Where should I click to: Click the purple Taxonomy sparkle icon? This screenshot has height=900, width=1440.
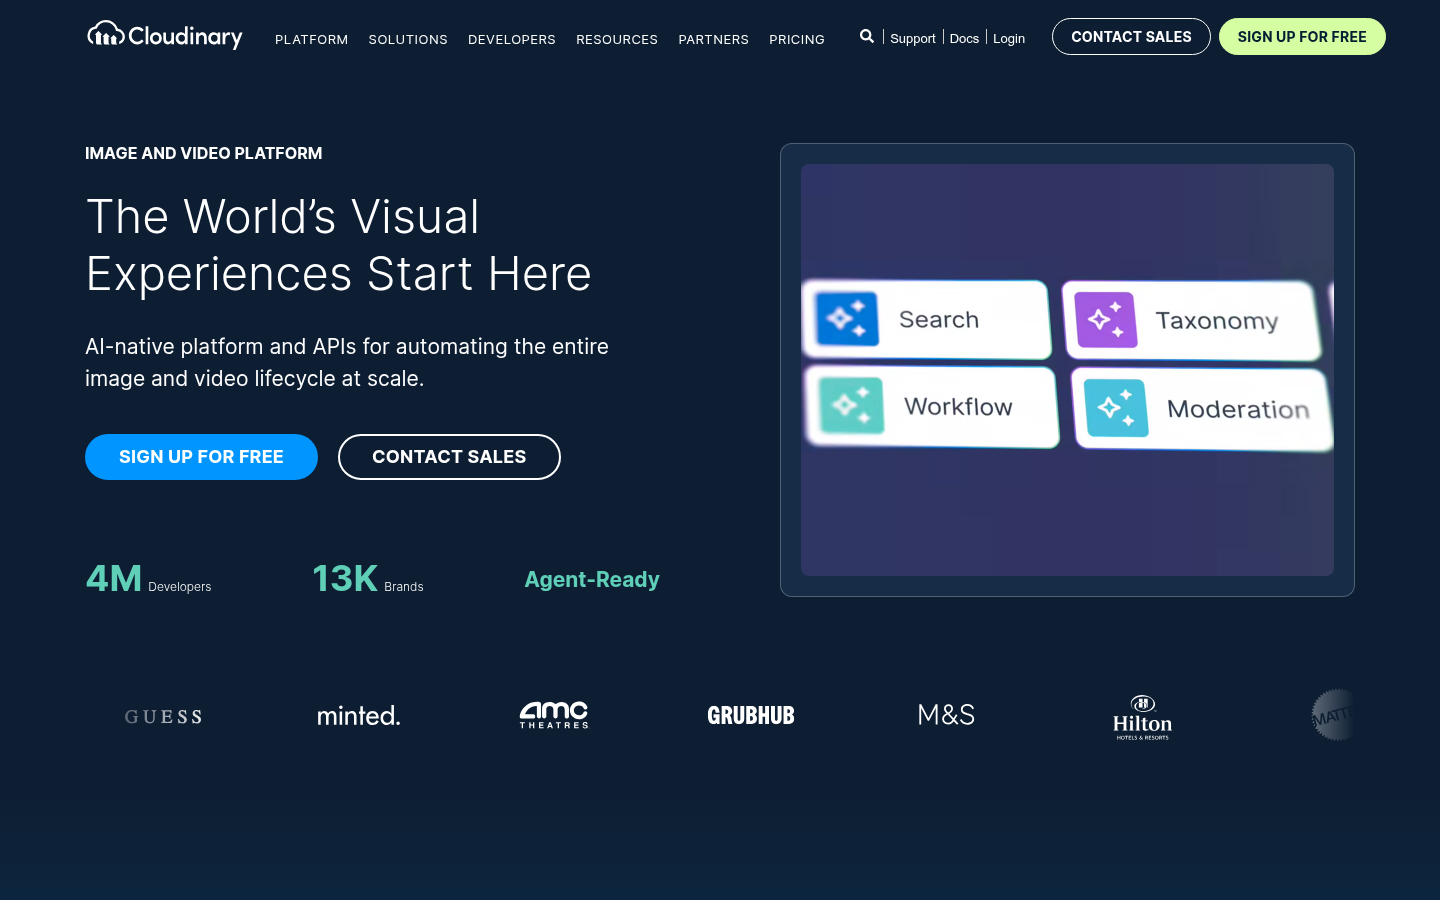(x=1106, y=320)
